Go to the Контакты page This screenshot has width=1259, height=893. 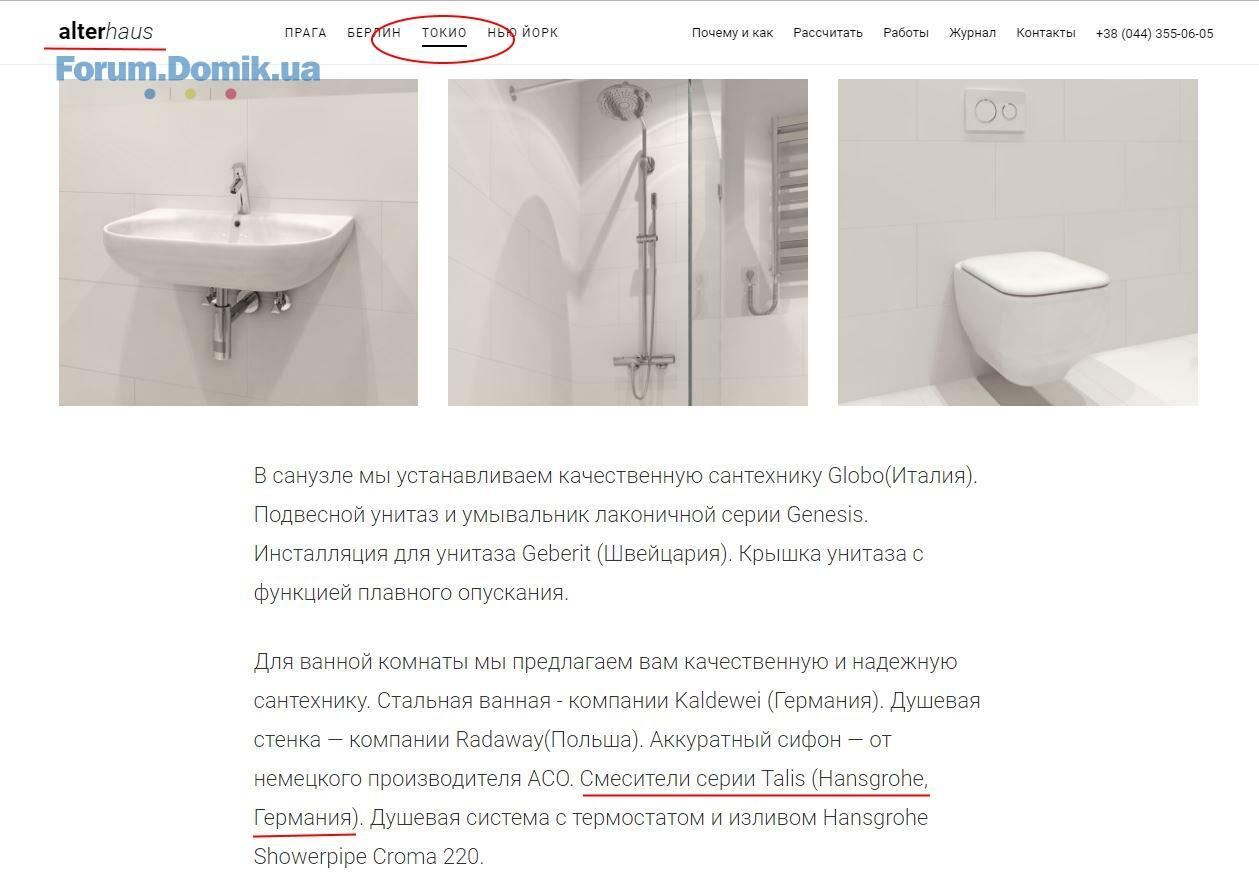[1046, 33]
